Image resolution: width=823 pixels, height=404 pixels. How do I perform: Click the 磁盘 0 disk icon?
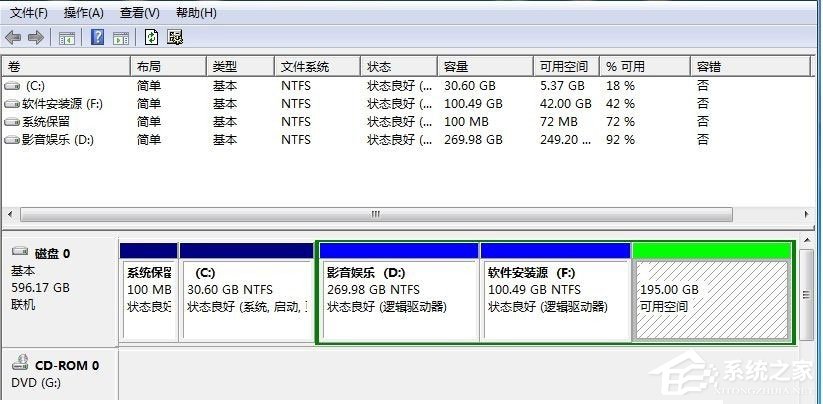pos(21,254)
